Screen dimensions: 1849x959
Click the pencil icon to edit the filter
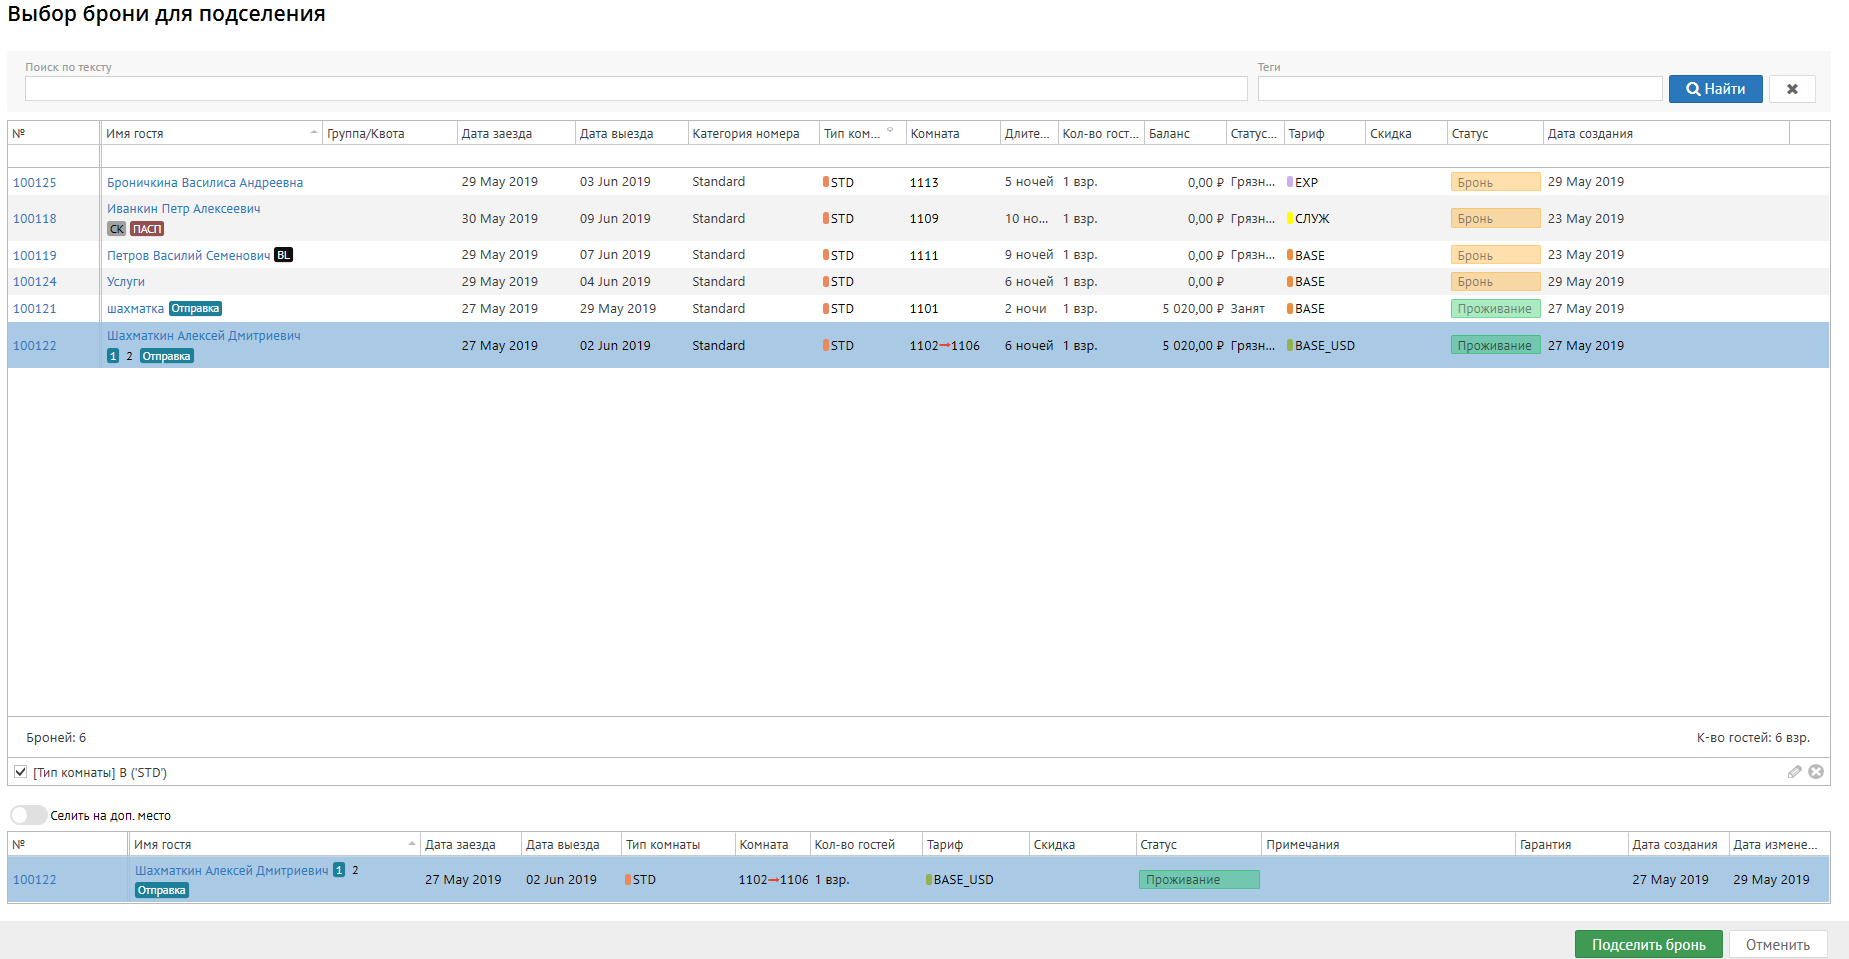1794,772
